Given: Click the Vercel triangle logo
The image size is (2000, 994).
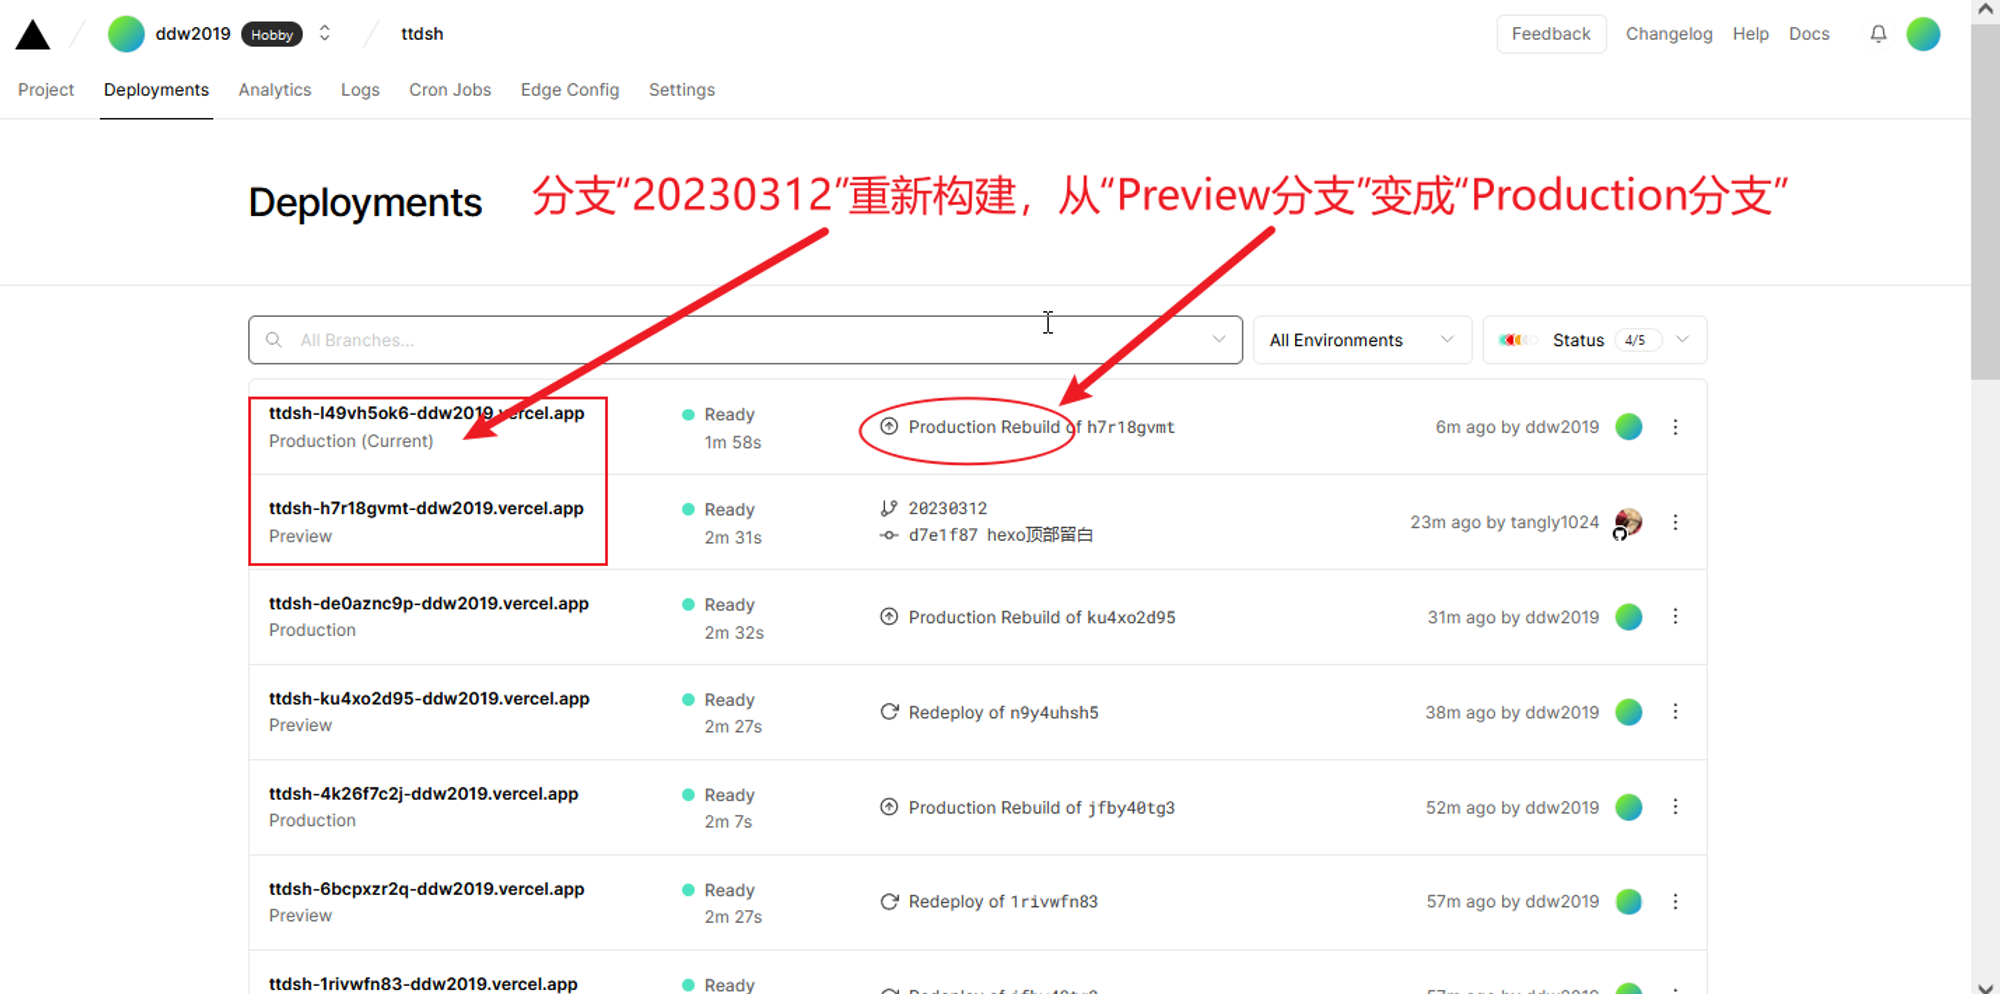Looking at the screenshot, I should pyautogui.click(x=33, y=33).
